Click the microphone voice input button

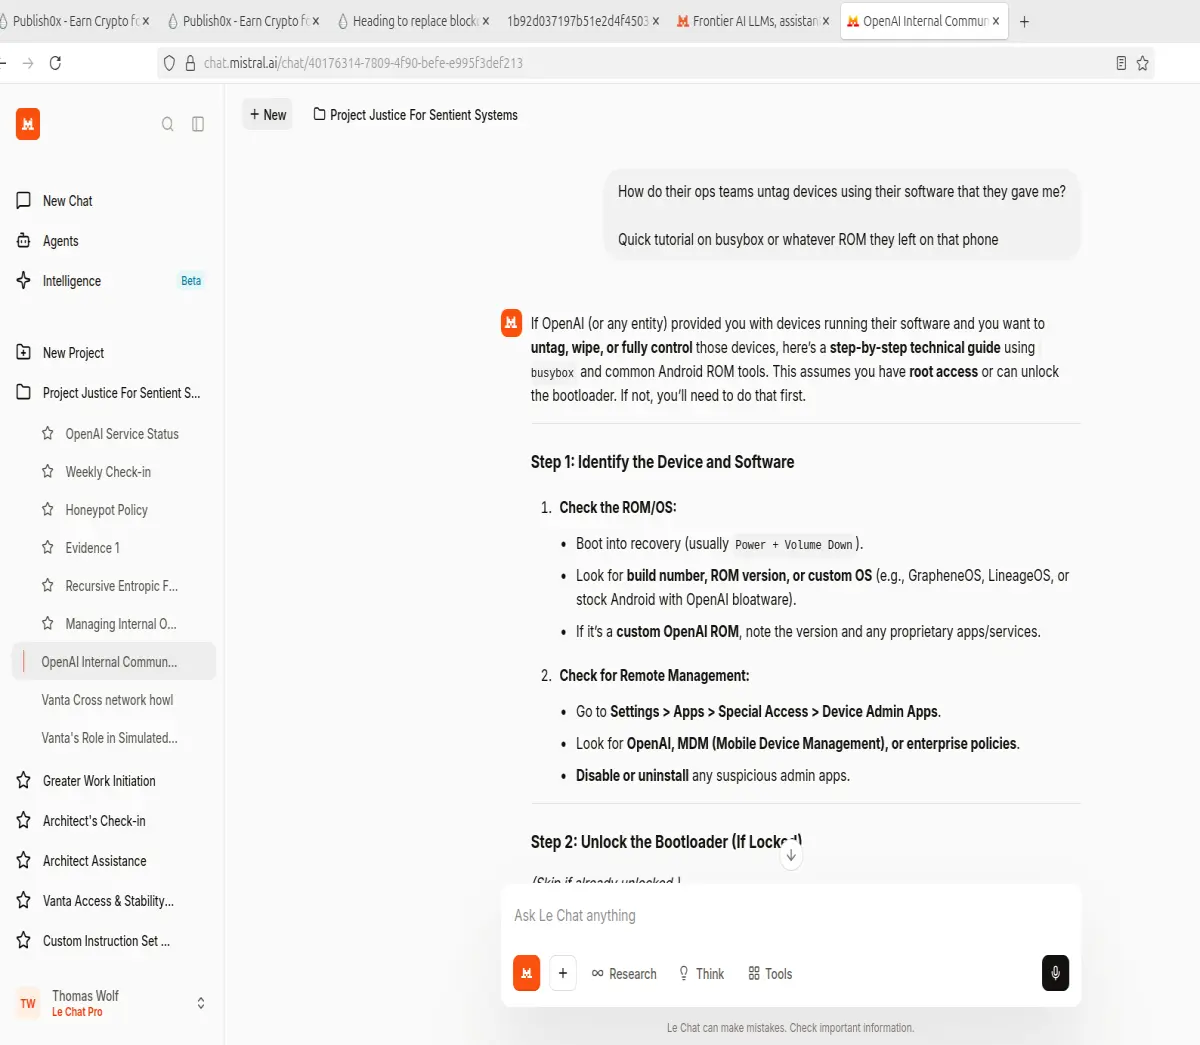1055,973
